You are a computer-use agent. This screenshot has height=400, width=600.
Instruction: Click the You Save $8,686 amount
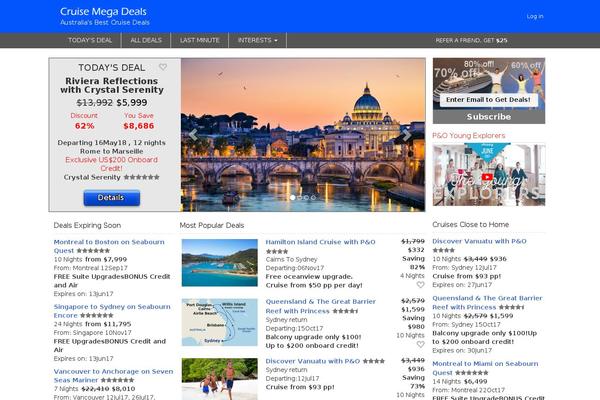point(139,126)
